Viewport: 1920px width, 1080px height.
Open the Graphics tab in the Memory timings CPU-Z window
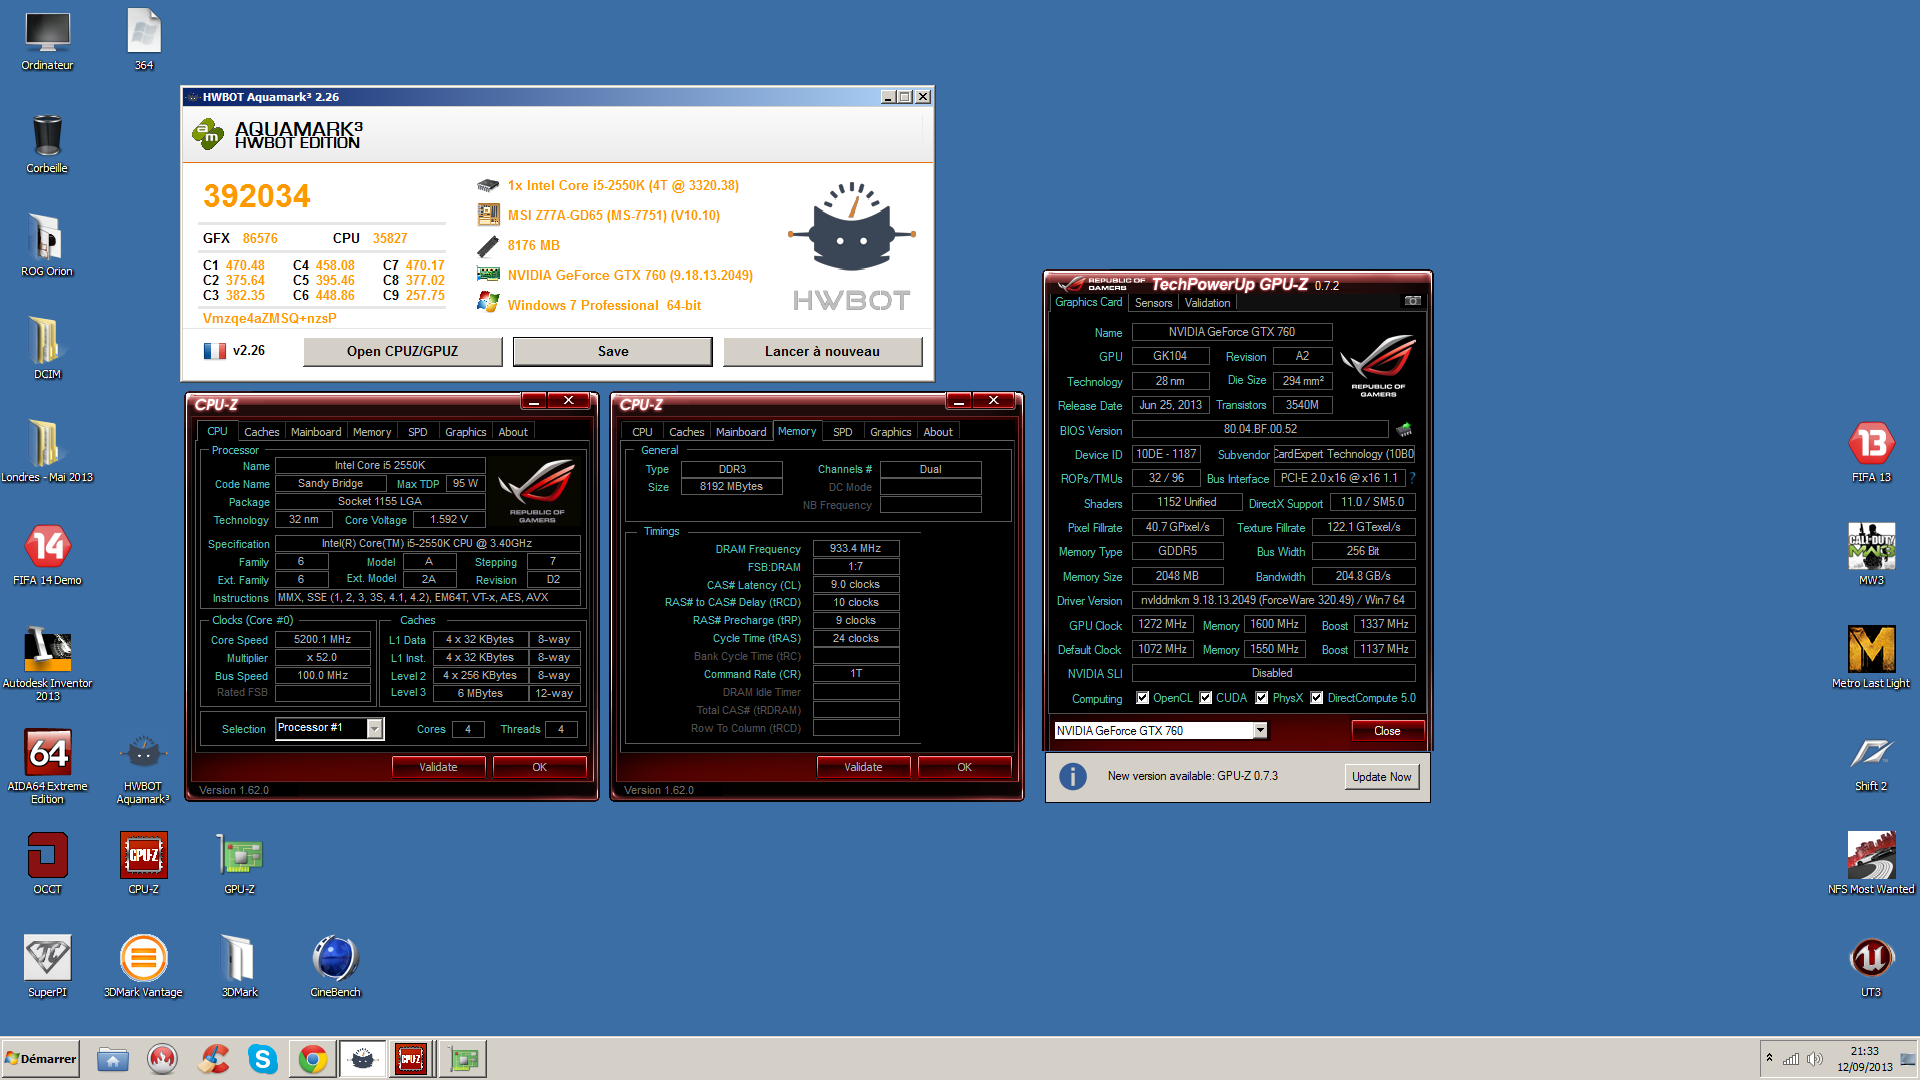pyautogui.click(x=890, y=432)
